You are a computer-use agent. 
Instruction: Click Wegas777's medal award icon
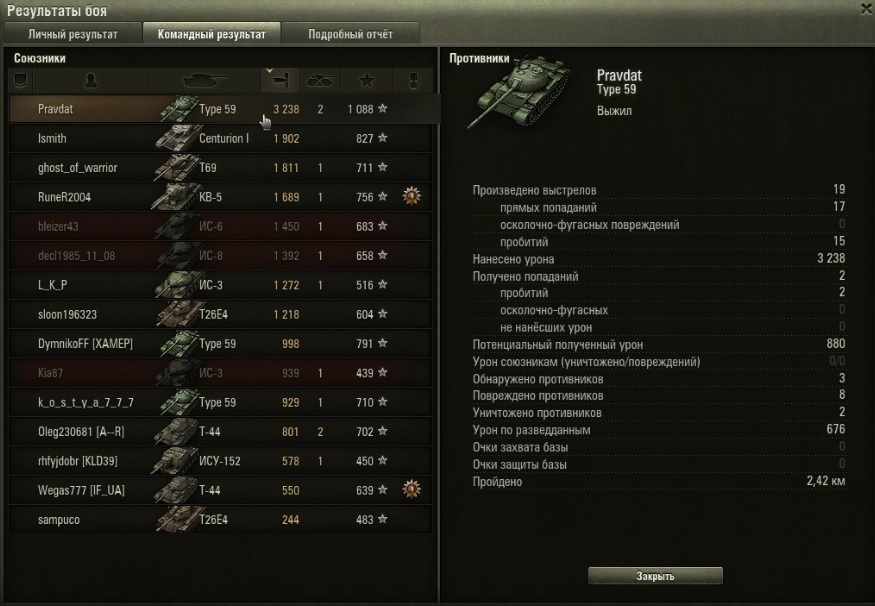click(x=412, y=489)
